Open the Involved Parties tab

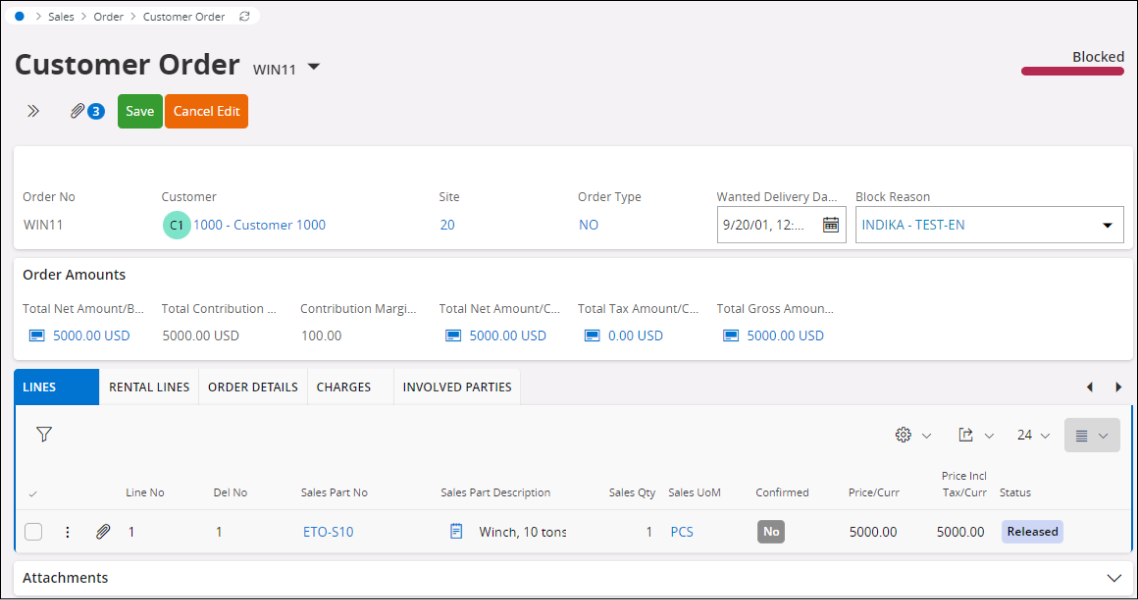pyautogui.click(x=457, y=387)
